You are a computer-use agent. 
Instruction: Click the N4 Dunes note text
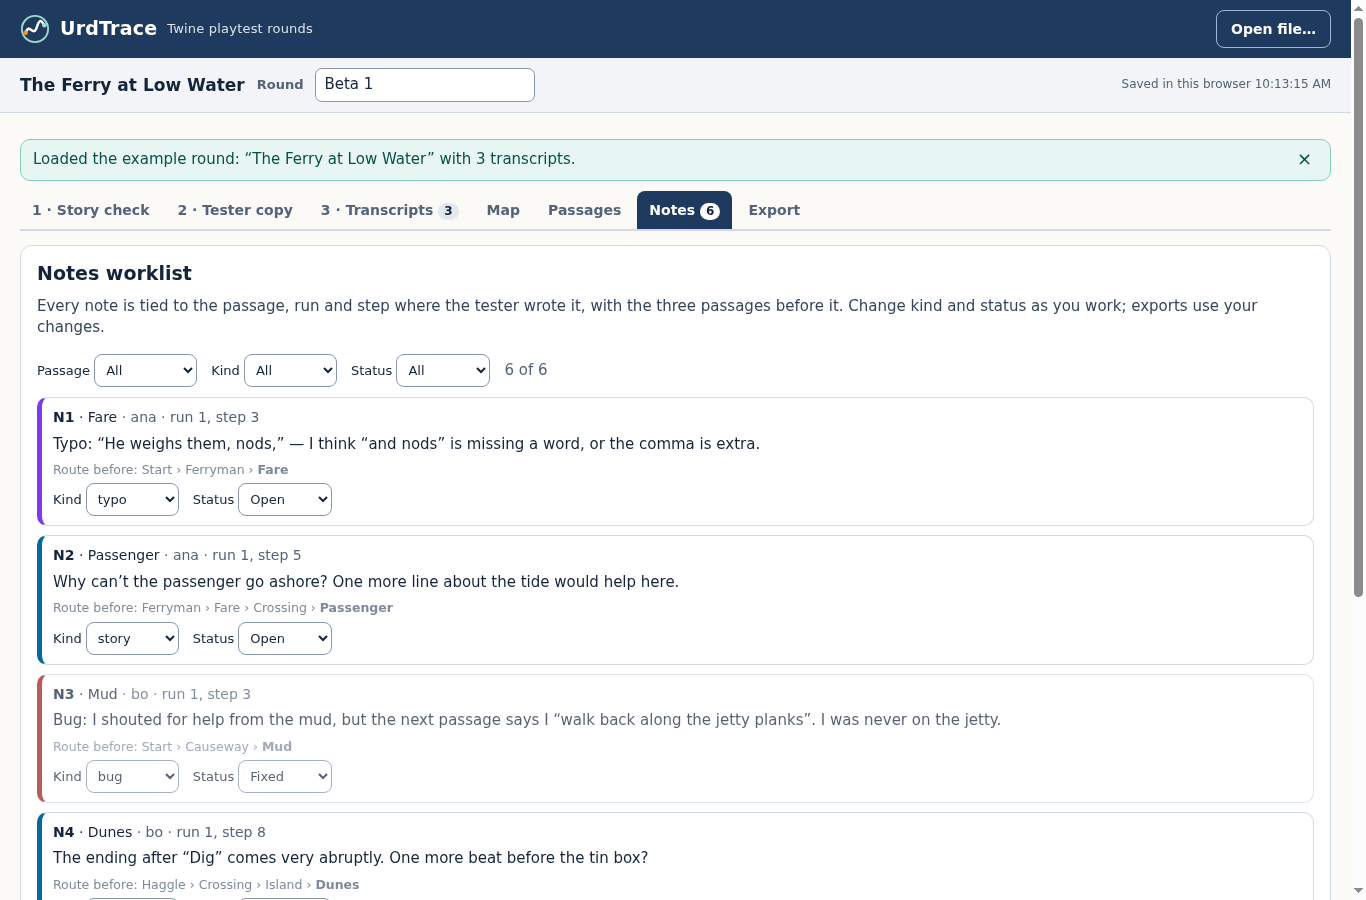click(350, 858)
